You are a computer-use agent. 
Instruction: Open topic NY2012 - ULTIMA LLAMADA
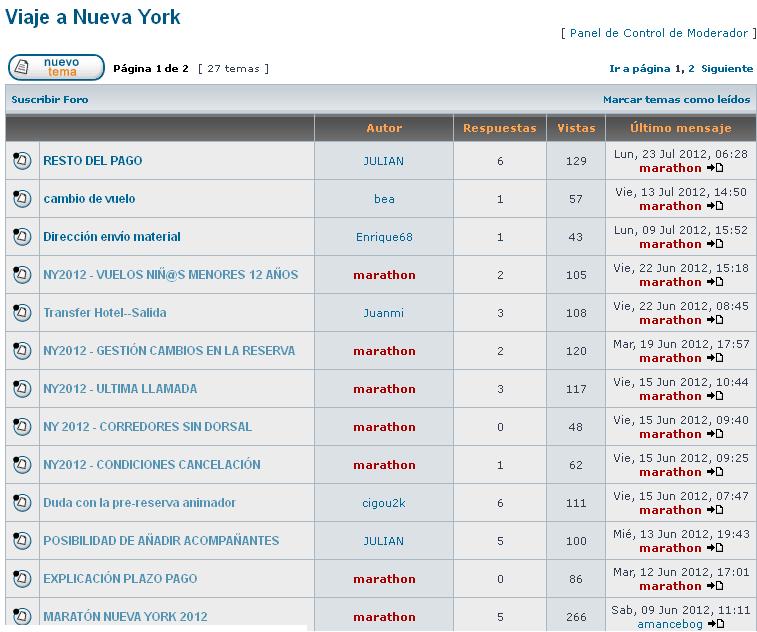120,389
